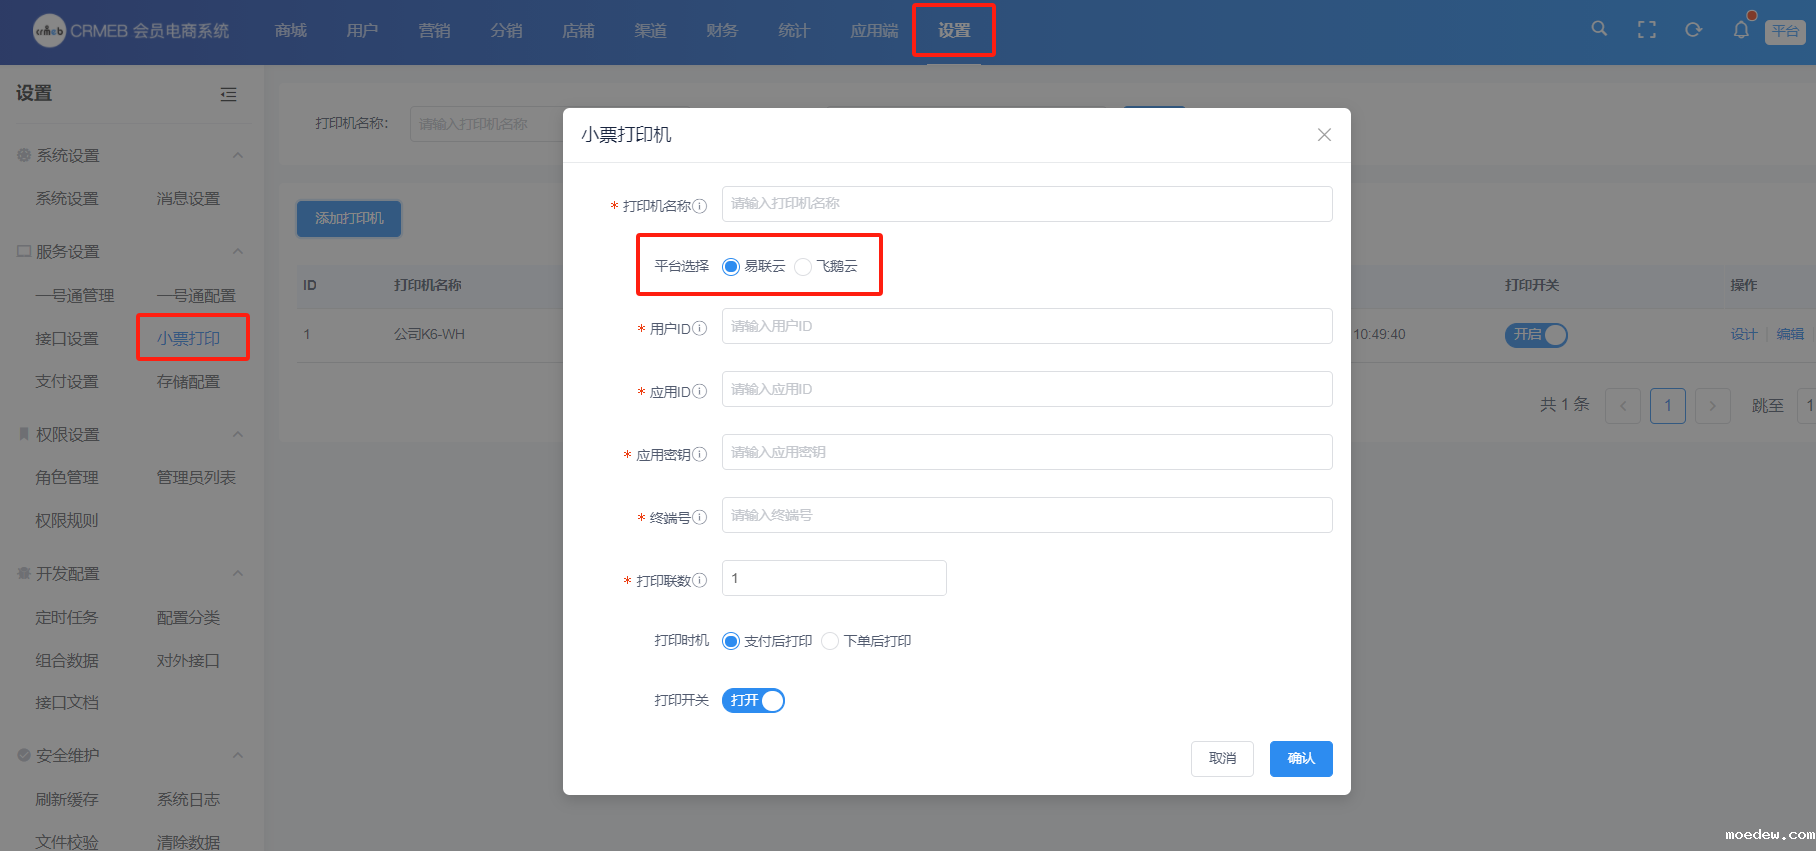Screen dimensions: 1816x851
Task: Click the 终端号 input field
Action: (x=1026, y=515)
